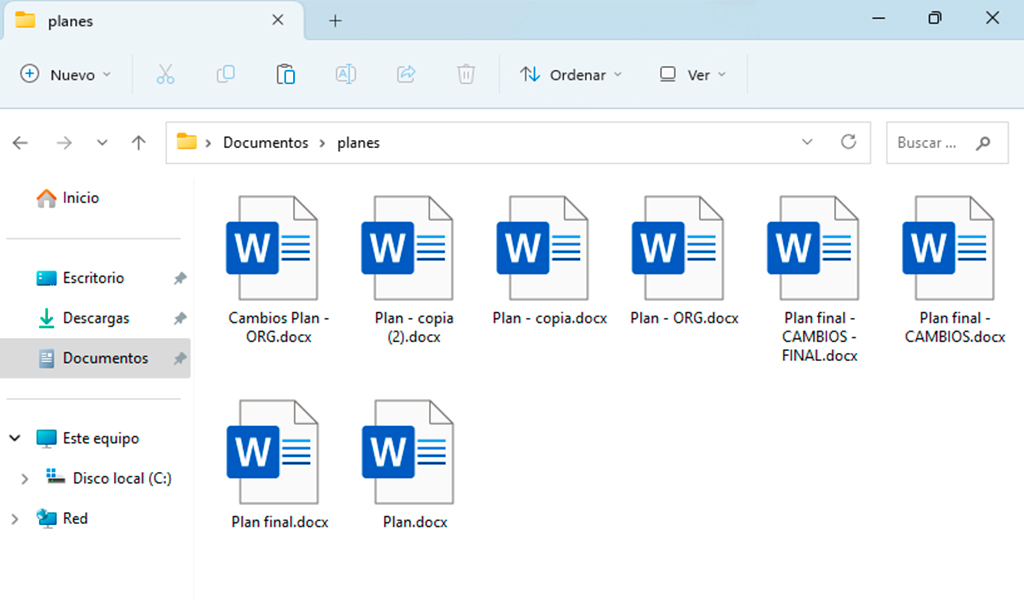The width and height of the screenshot is (1024, 600).
Task: Click the Share icon in toolbar
Action: coord(406,74)
